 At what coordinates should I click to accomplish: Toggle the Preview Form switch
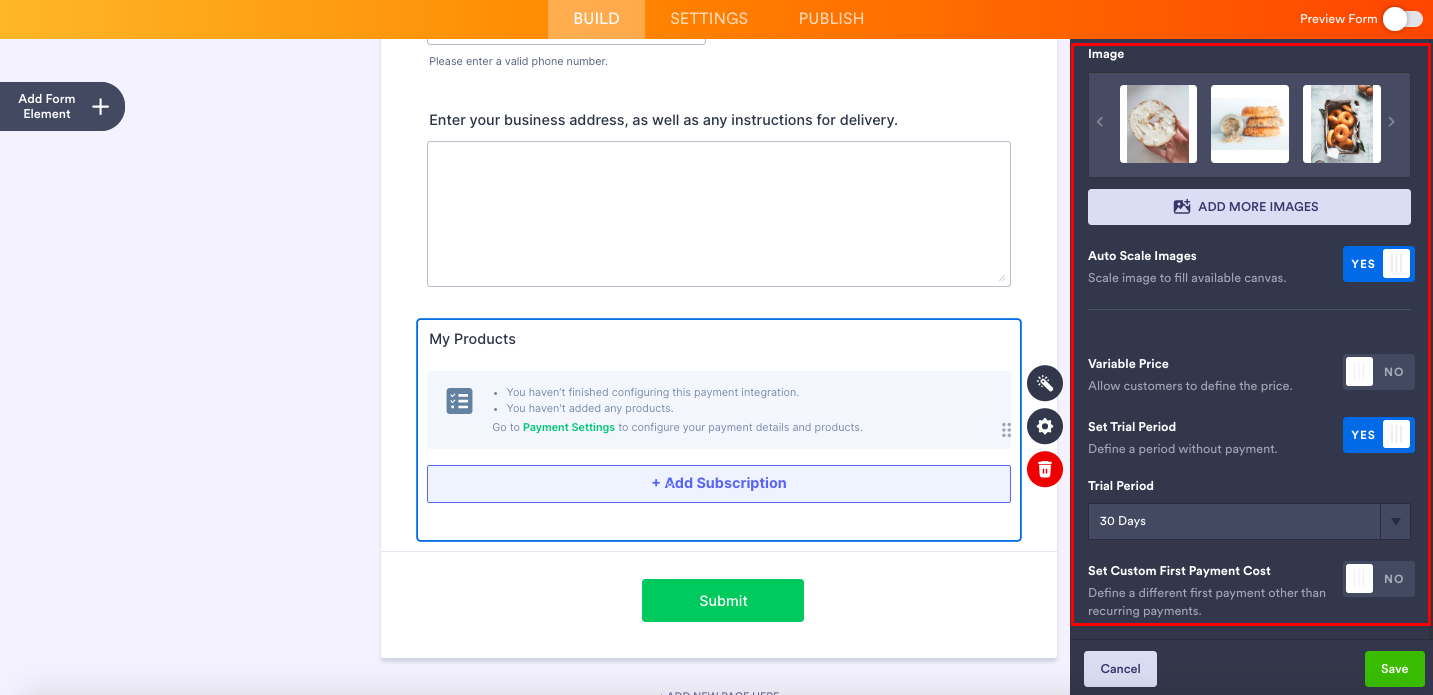1402,19
